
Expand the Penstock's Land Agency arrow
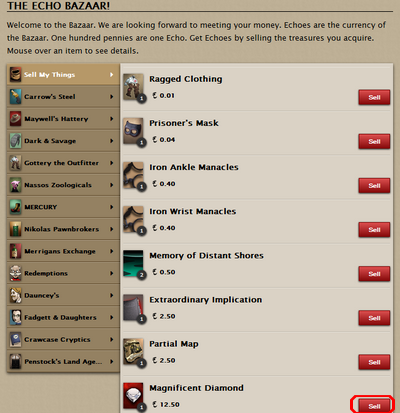[112, 361]
